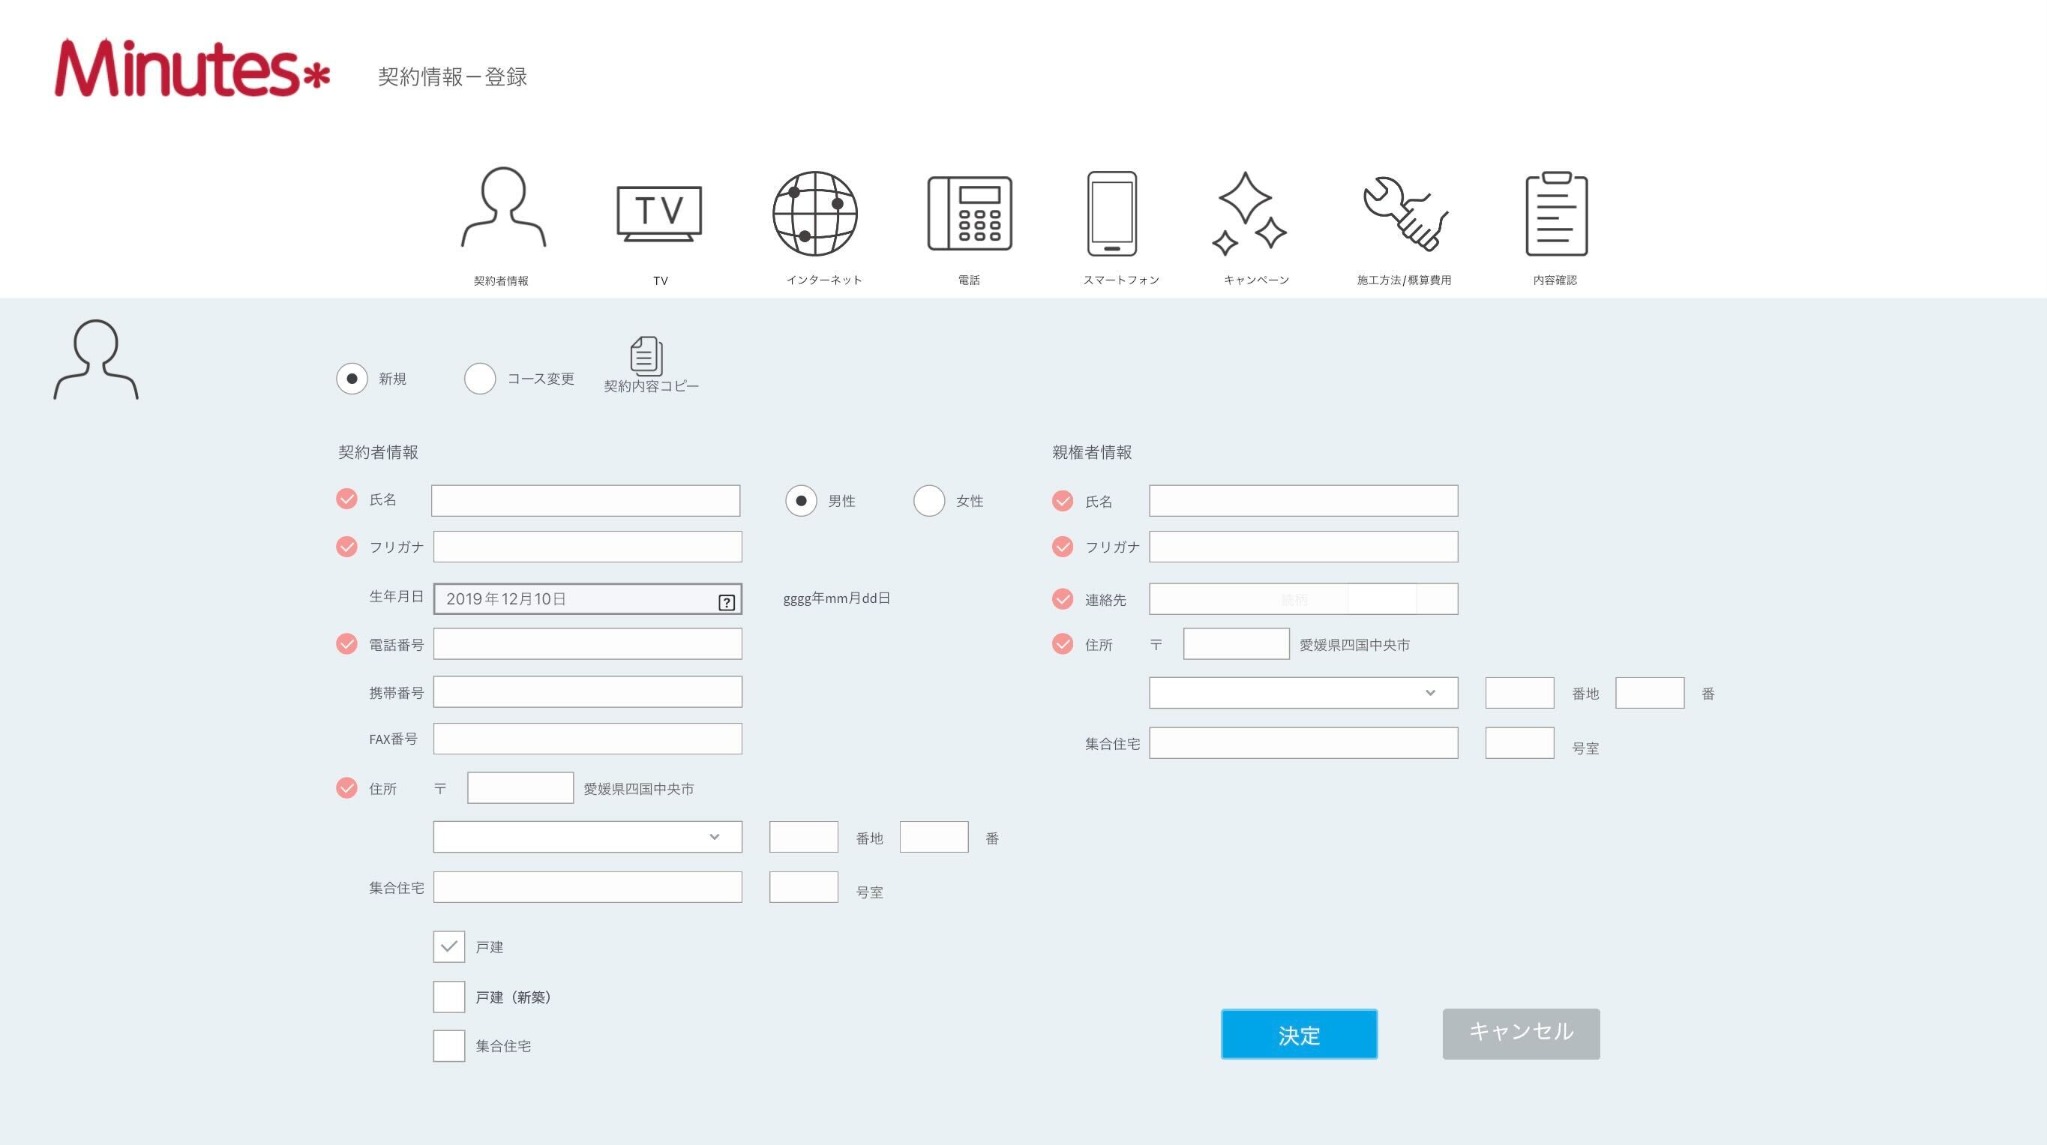
Task: Focus the contractor 氏名 input field
Action: [x=585, y=501]
